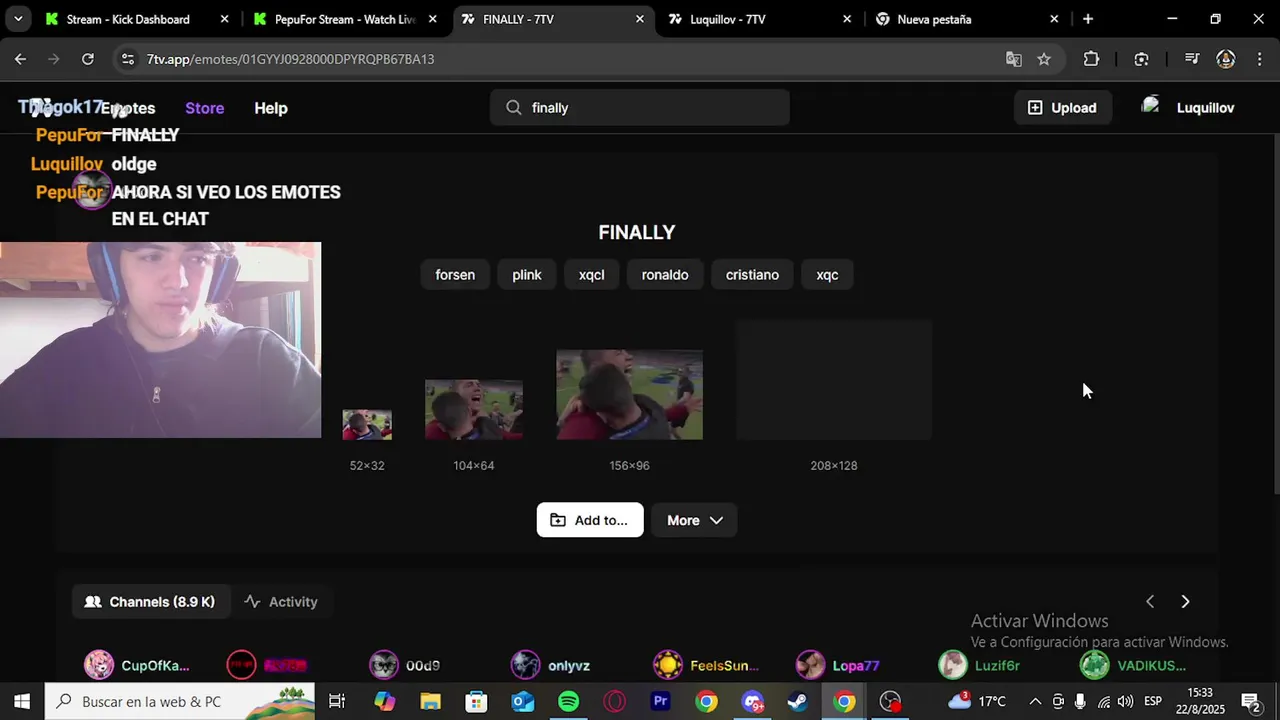
Task: Open the Help menu item
Action: click(270, 108)
